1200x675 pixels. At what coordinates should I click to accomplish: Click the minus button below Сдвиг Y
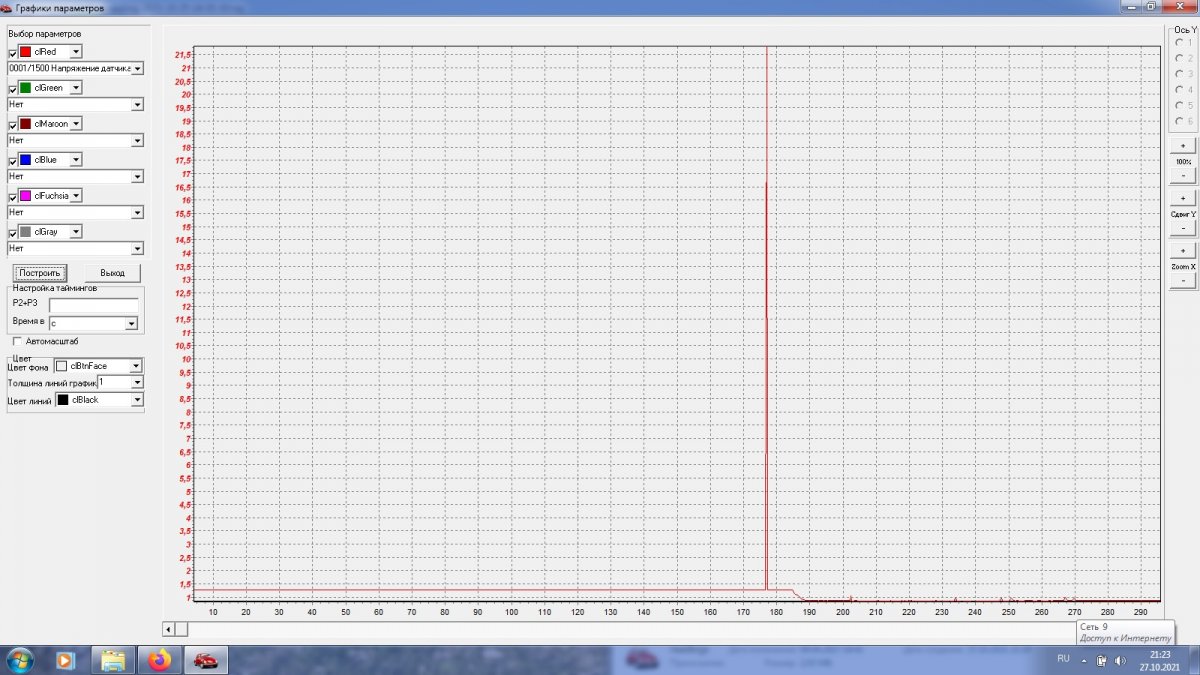(x=1182, y=229)
